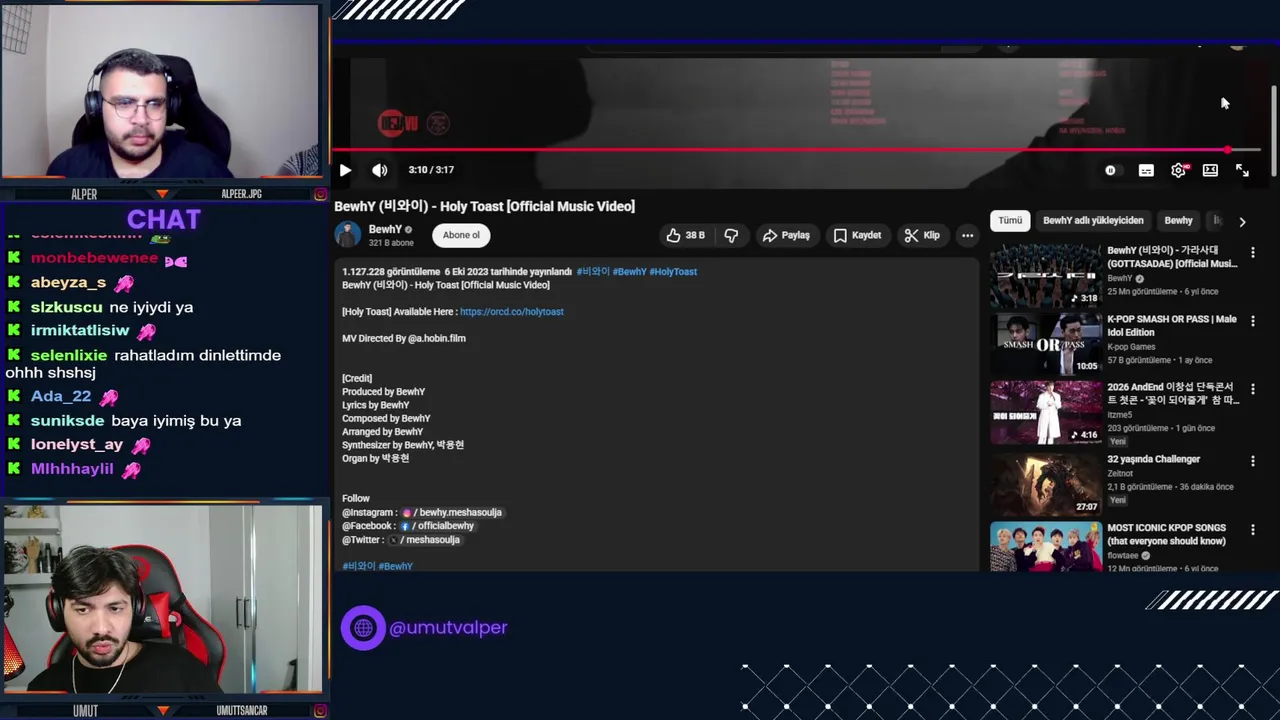Viewport: 1280px width, 720px height.
Task: Click the Instagram icon next to ALPEER.JPG
Action: point(320,194)
